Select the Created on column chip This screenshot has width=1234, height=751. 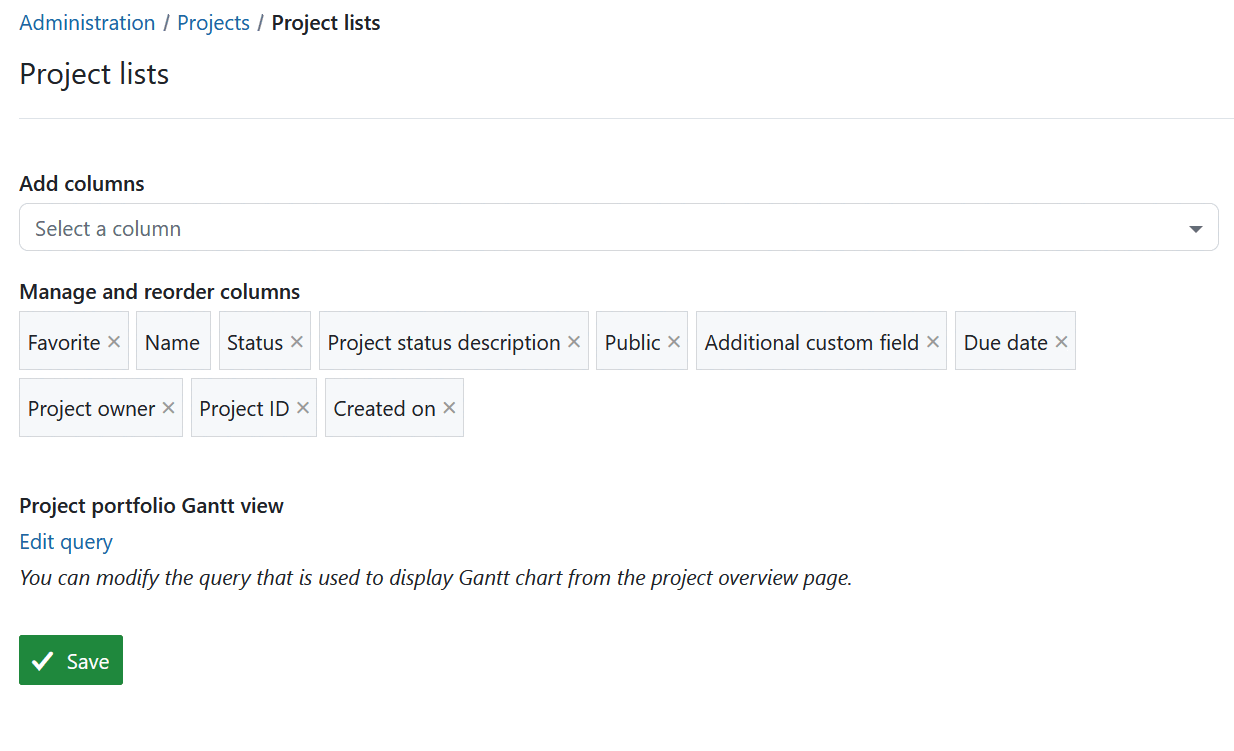point(385,407)
